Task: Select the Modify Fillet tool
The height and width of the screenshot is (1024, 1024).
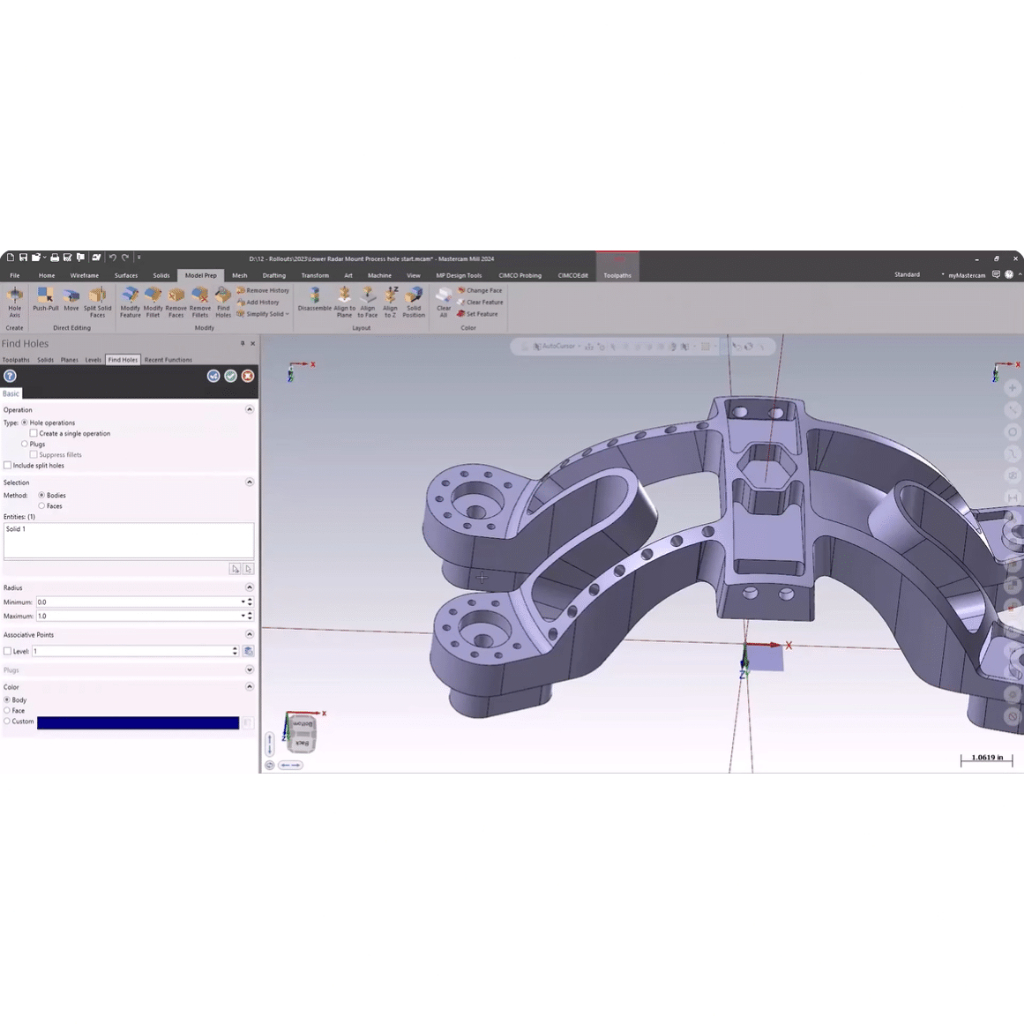Action: coord(153,300)
